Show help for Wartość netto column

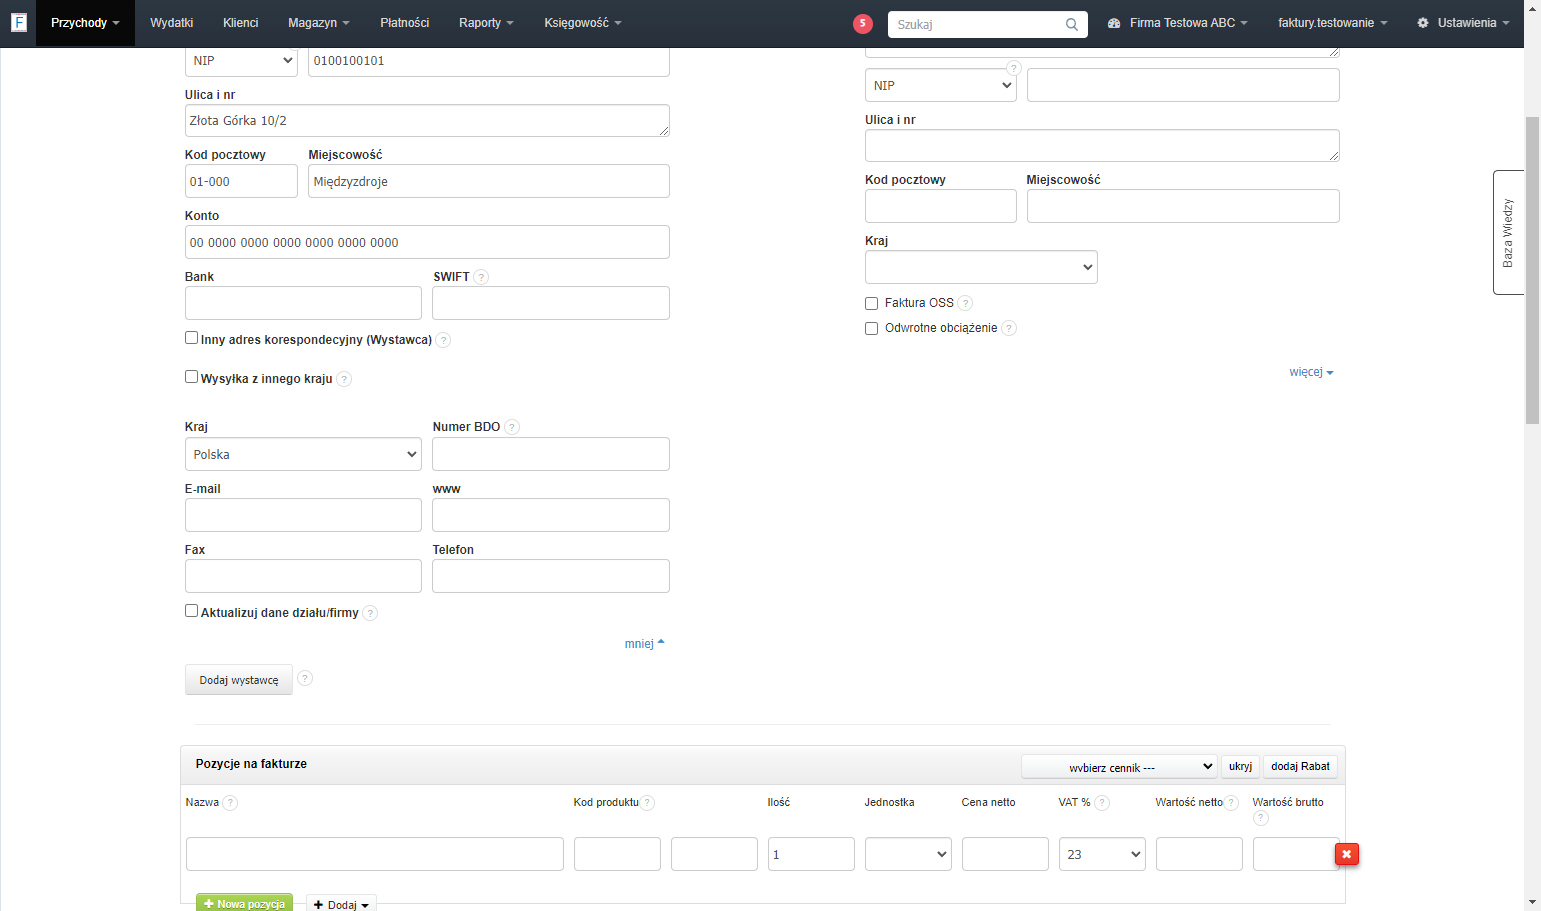click(x=1232, y=802)
